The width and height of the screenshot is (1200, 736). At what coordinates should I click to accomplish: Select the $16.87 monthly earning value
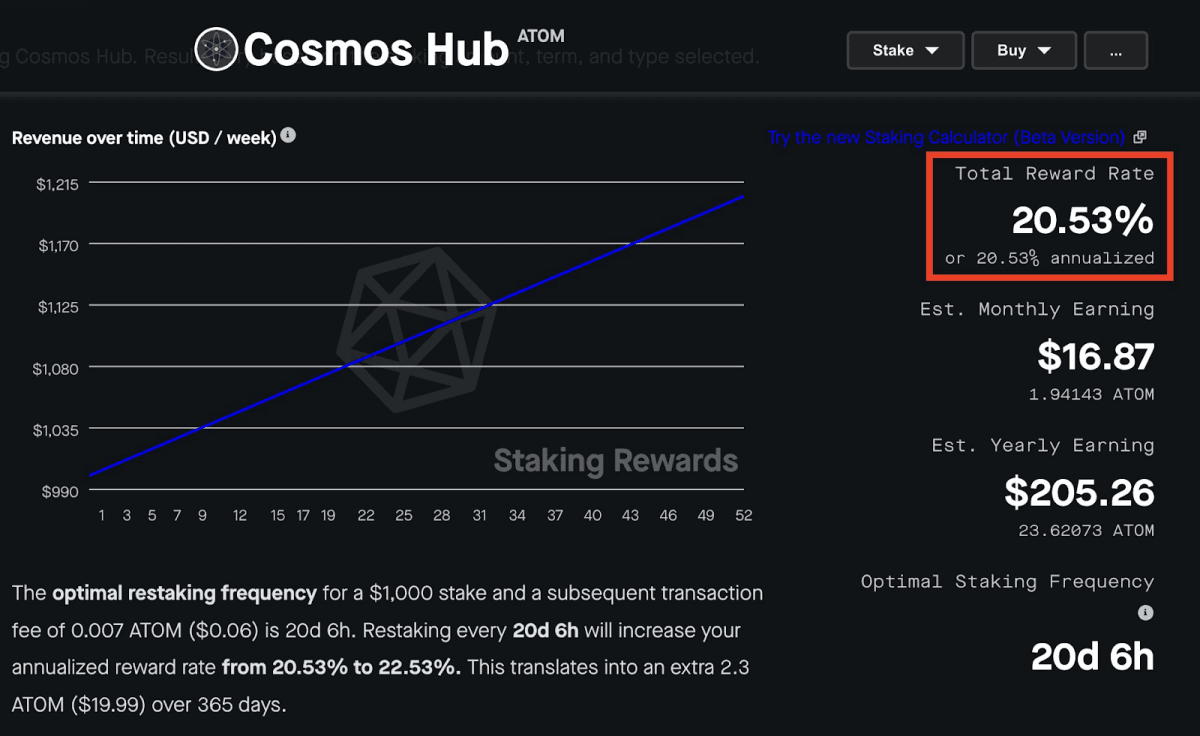point(1096,356)
